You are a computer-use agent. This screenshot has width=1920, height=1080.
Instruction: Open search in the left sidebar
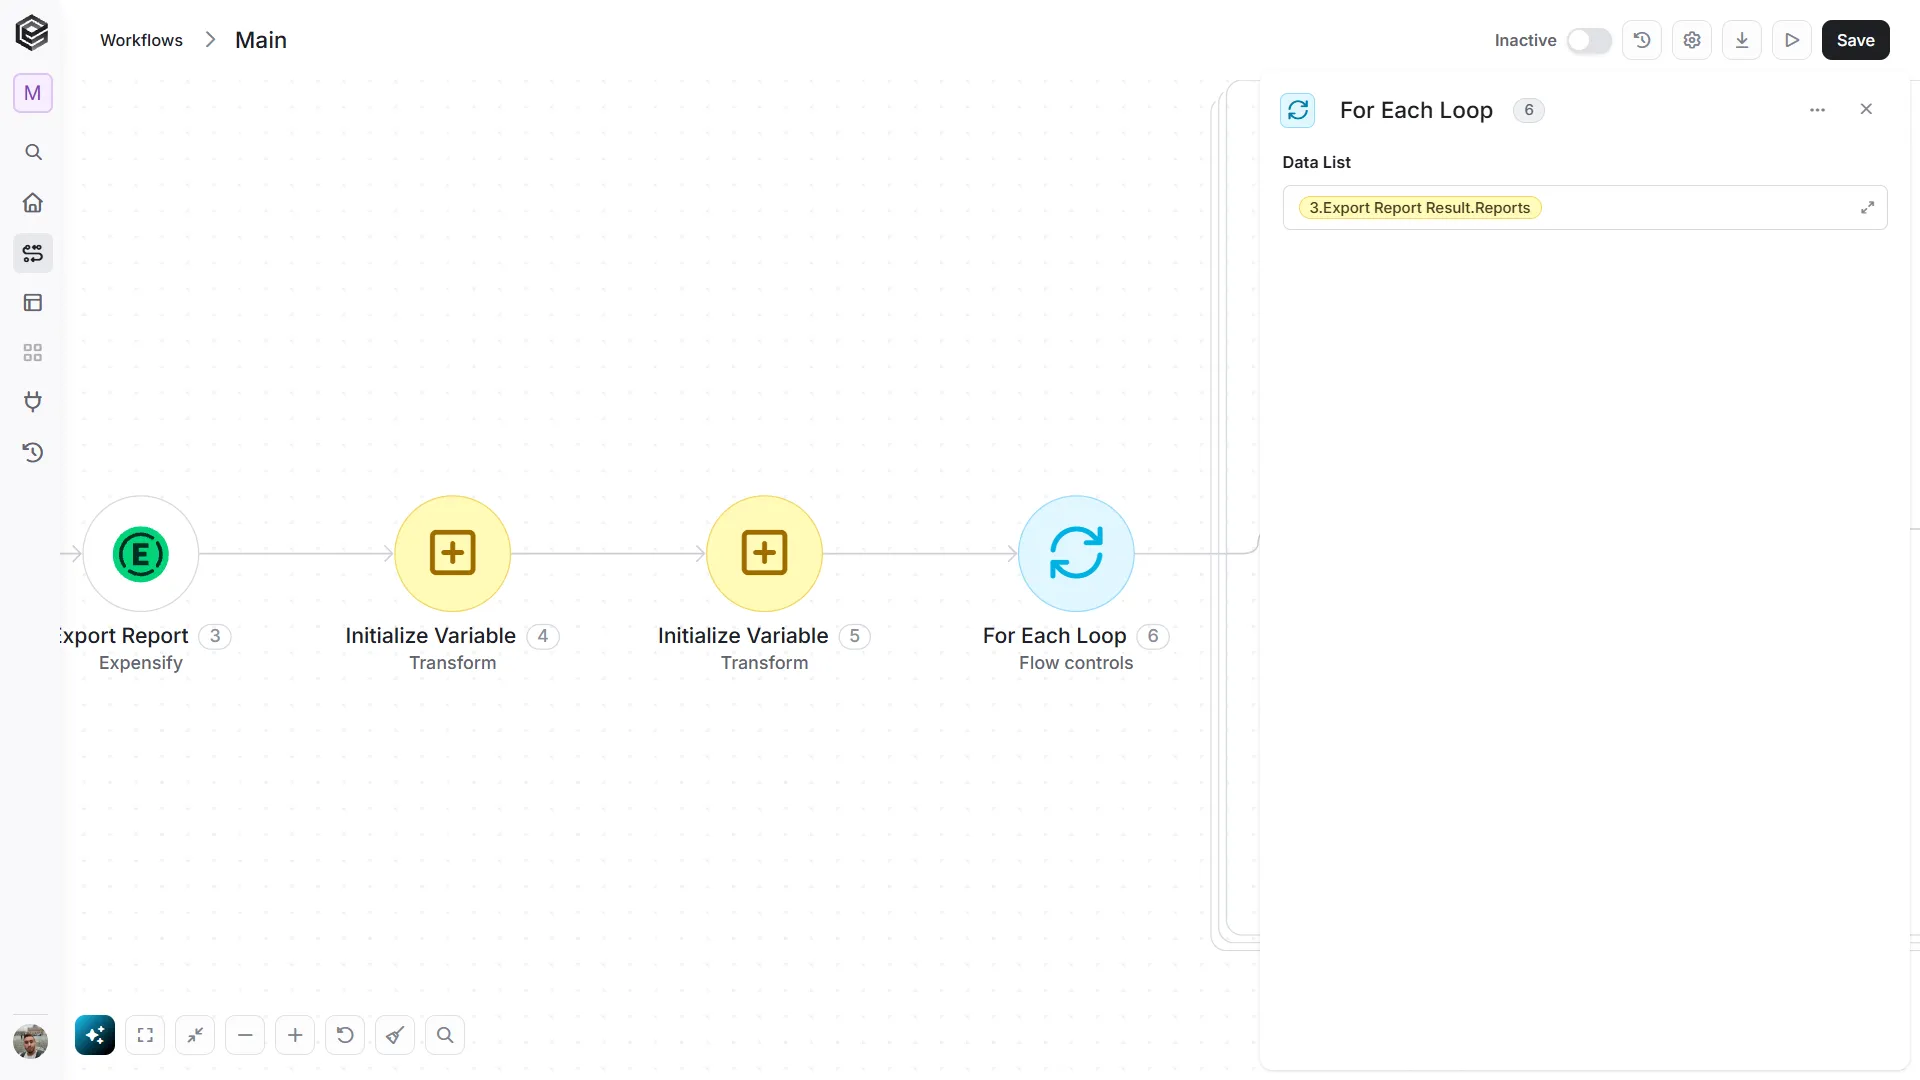(33, 152)
